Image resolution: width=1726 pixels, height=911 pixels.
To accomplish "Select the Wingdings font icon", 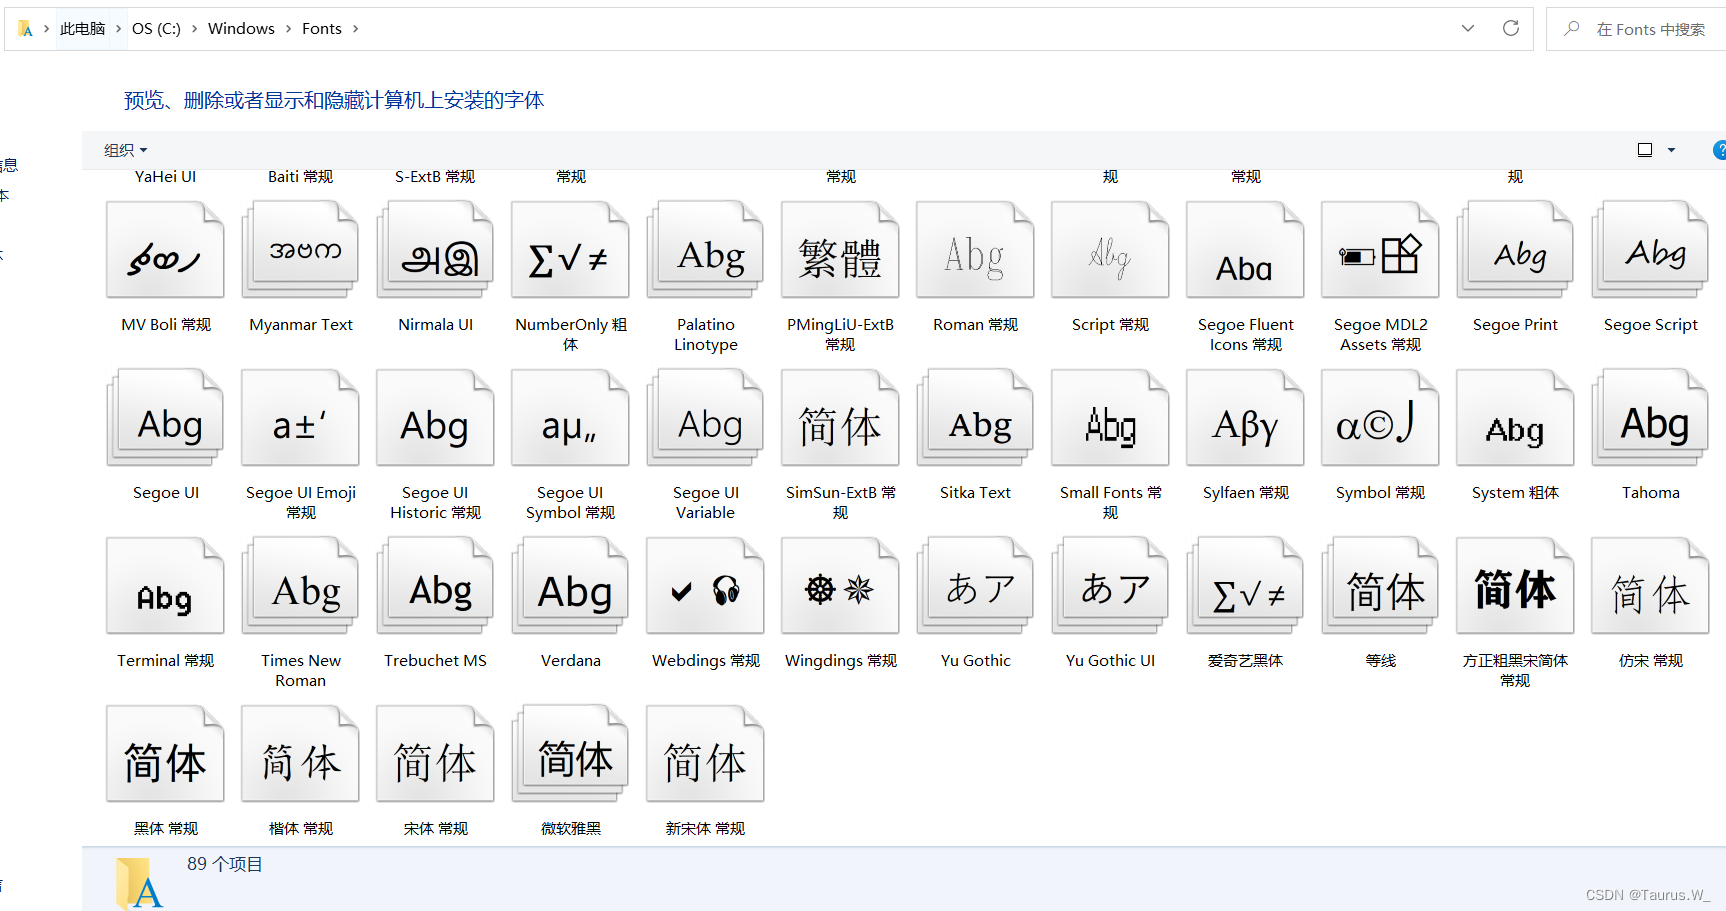I will 840,586.
